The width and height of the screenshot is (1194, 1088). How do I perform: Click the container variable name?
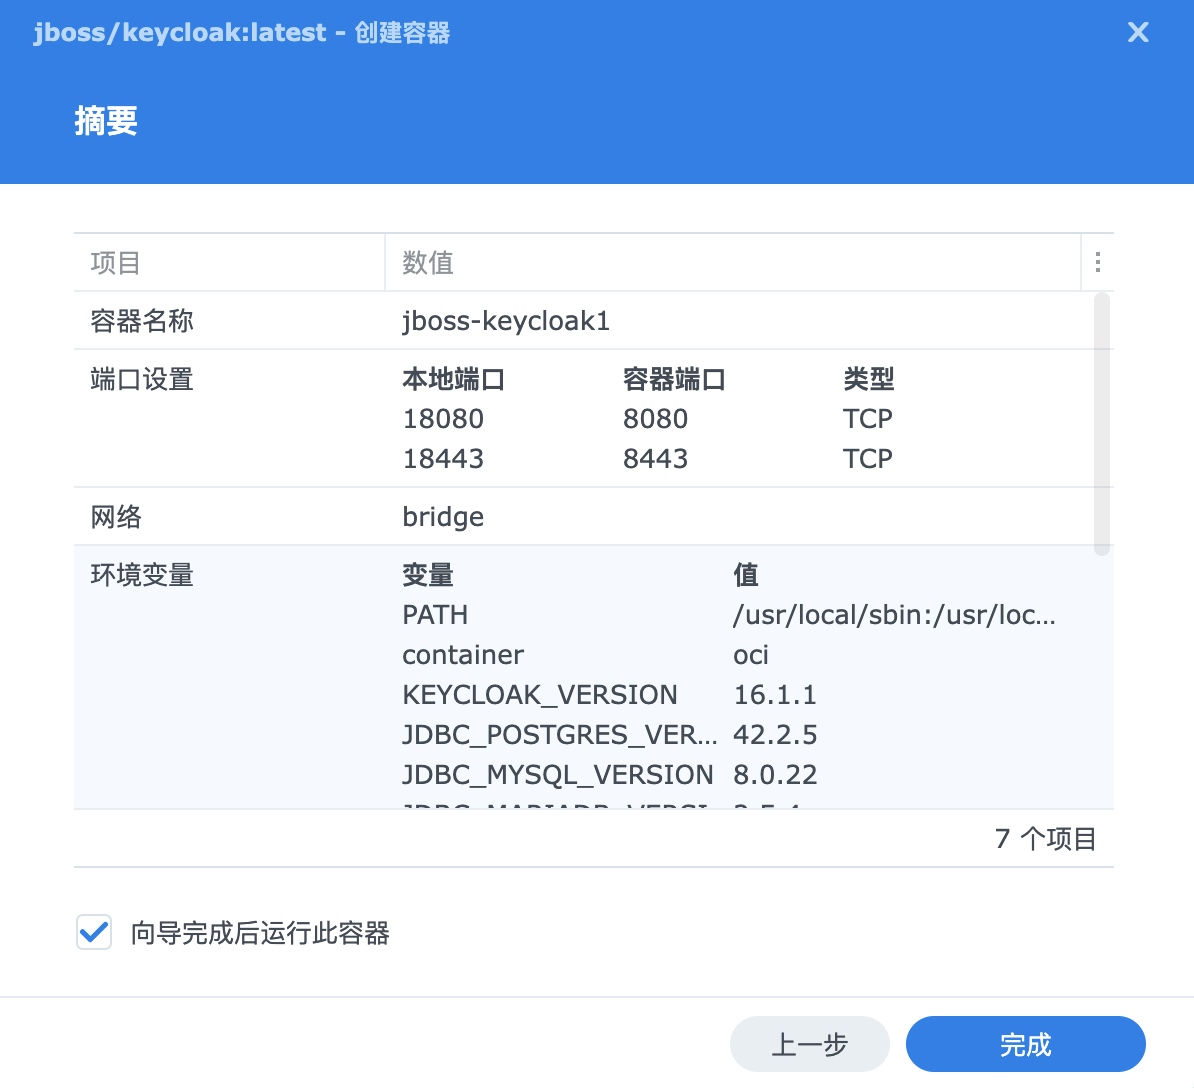click(x=463, y=655)
